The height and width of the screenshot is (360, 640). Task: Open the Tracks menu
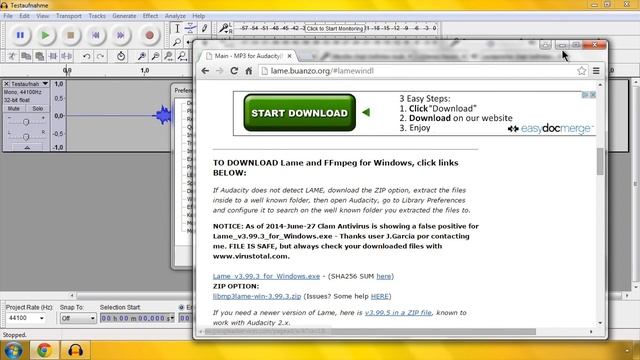click(97, 16)
